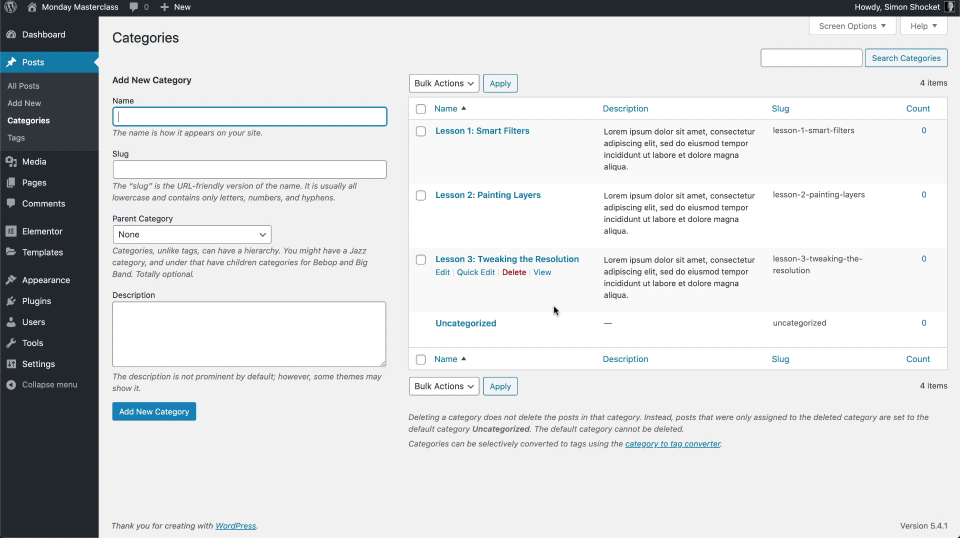Collapse the admin menu using arrow icon

pos(11,385)
